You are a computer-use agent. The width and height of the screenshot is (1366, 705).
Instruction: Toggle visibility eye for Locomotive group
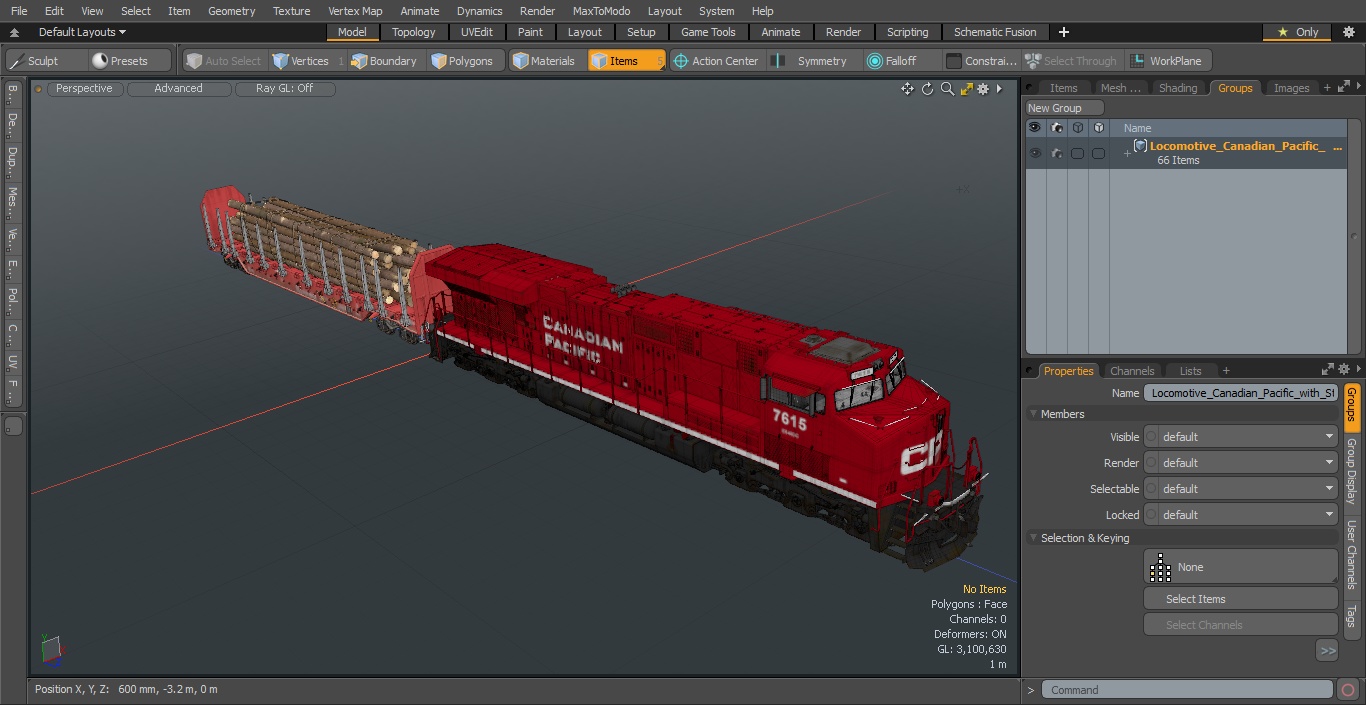point(1035,153)
